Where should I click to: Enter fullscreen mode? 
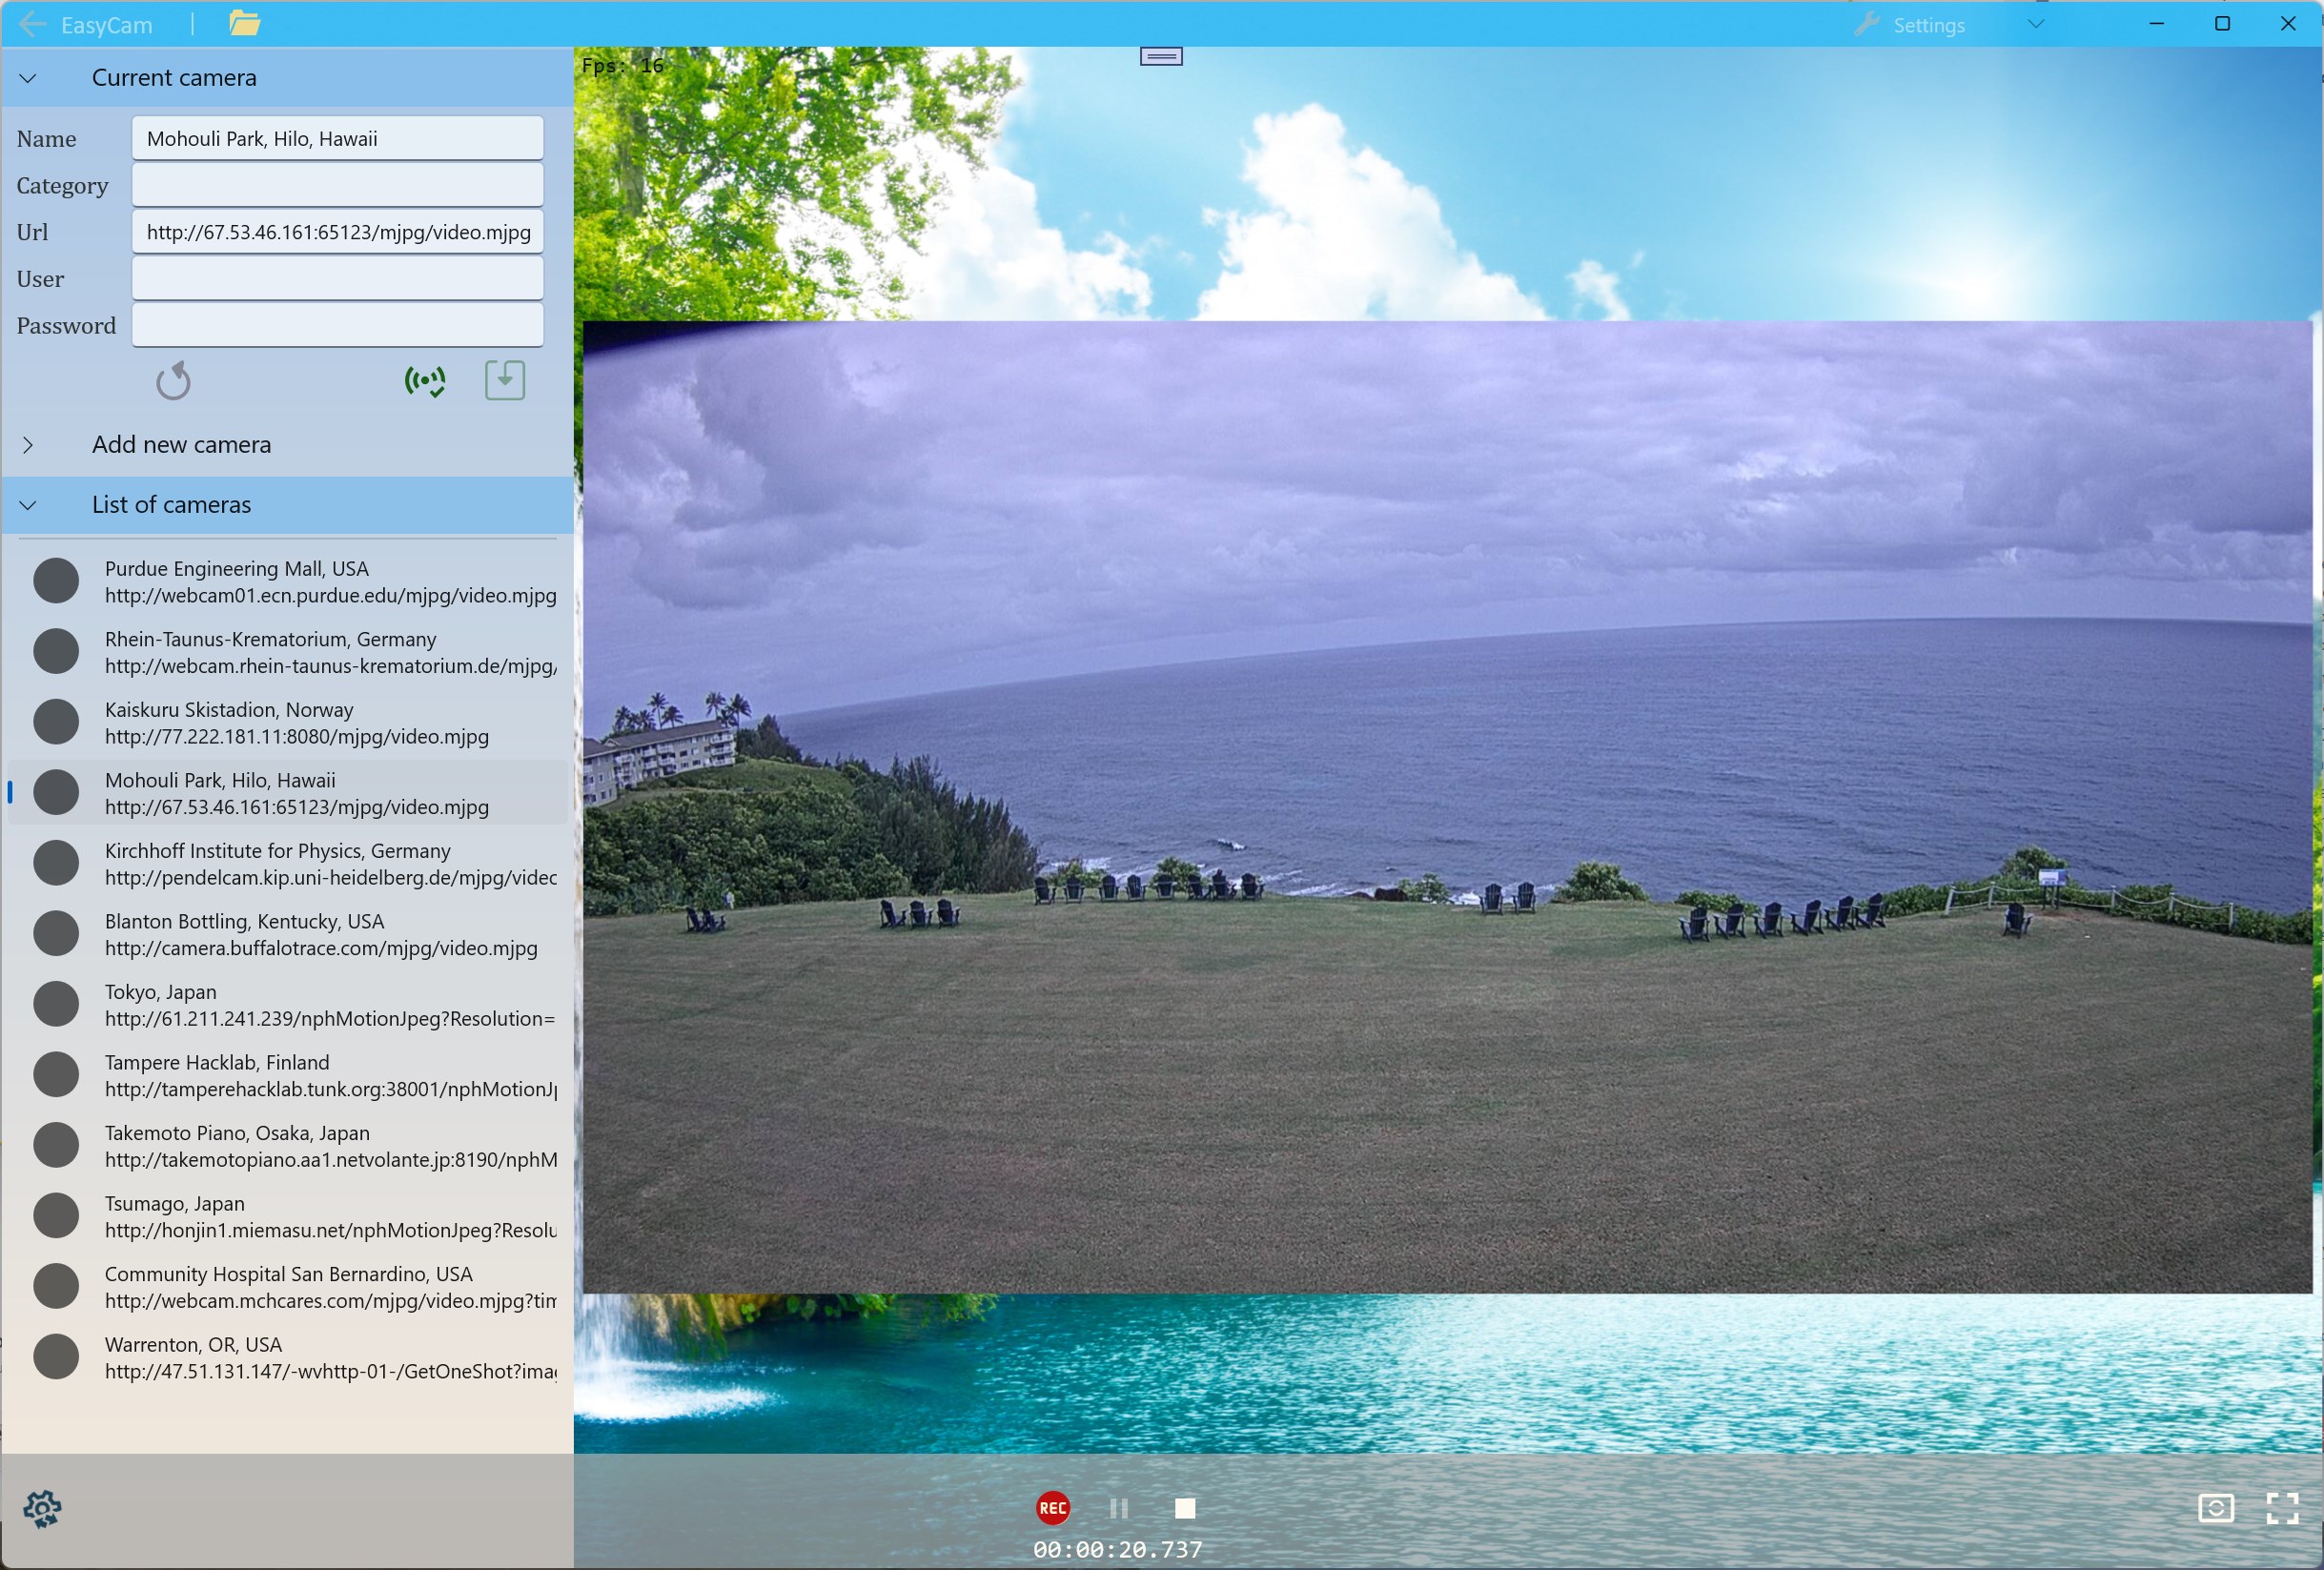click(x=2282, y=1508)
